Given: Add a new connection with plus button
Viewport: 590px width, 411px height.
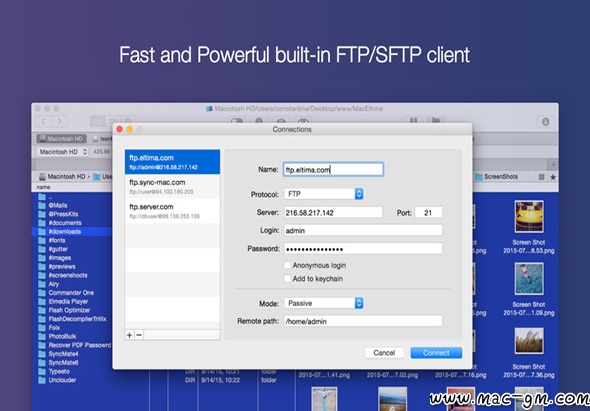Looking at the screenshot, I should (129, 335).
